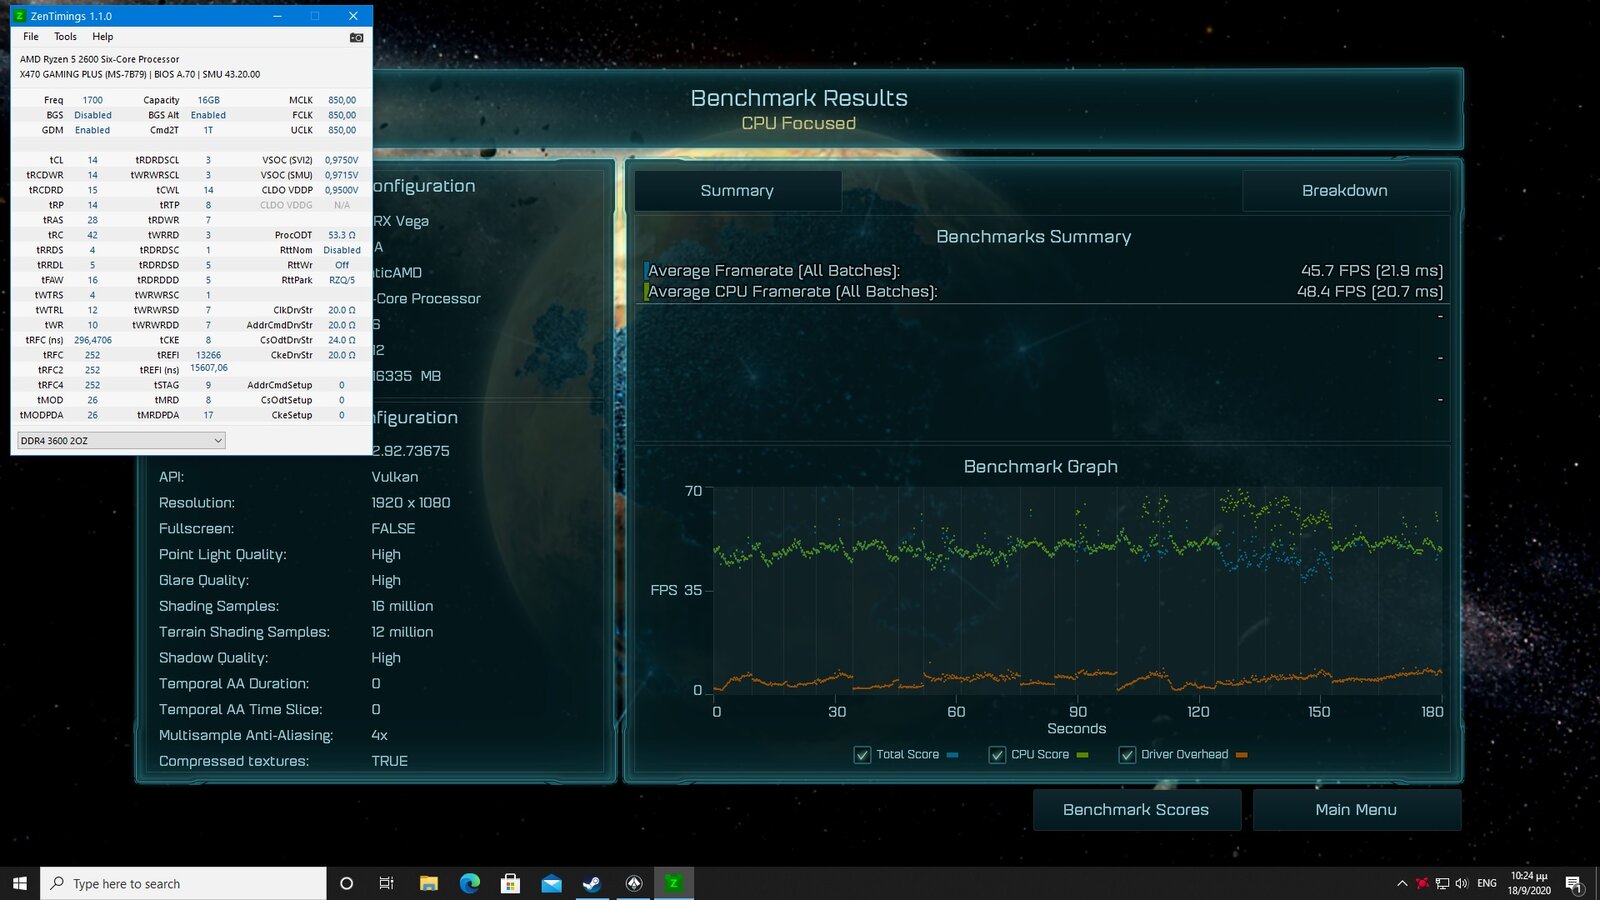1600x900 pixels.
Task: Click the tREFI value 13266
Action: point(209,355)
